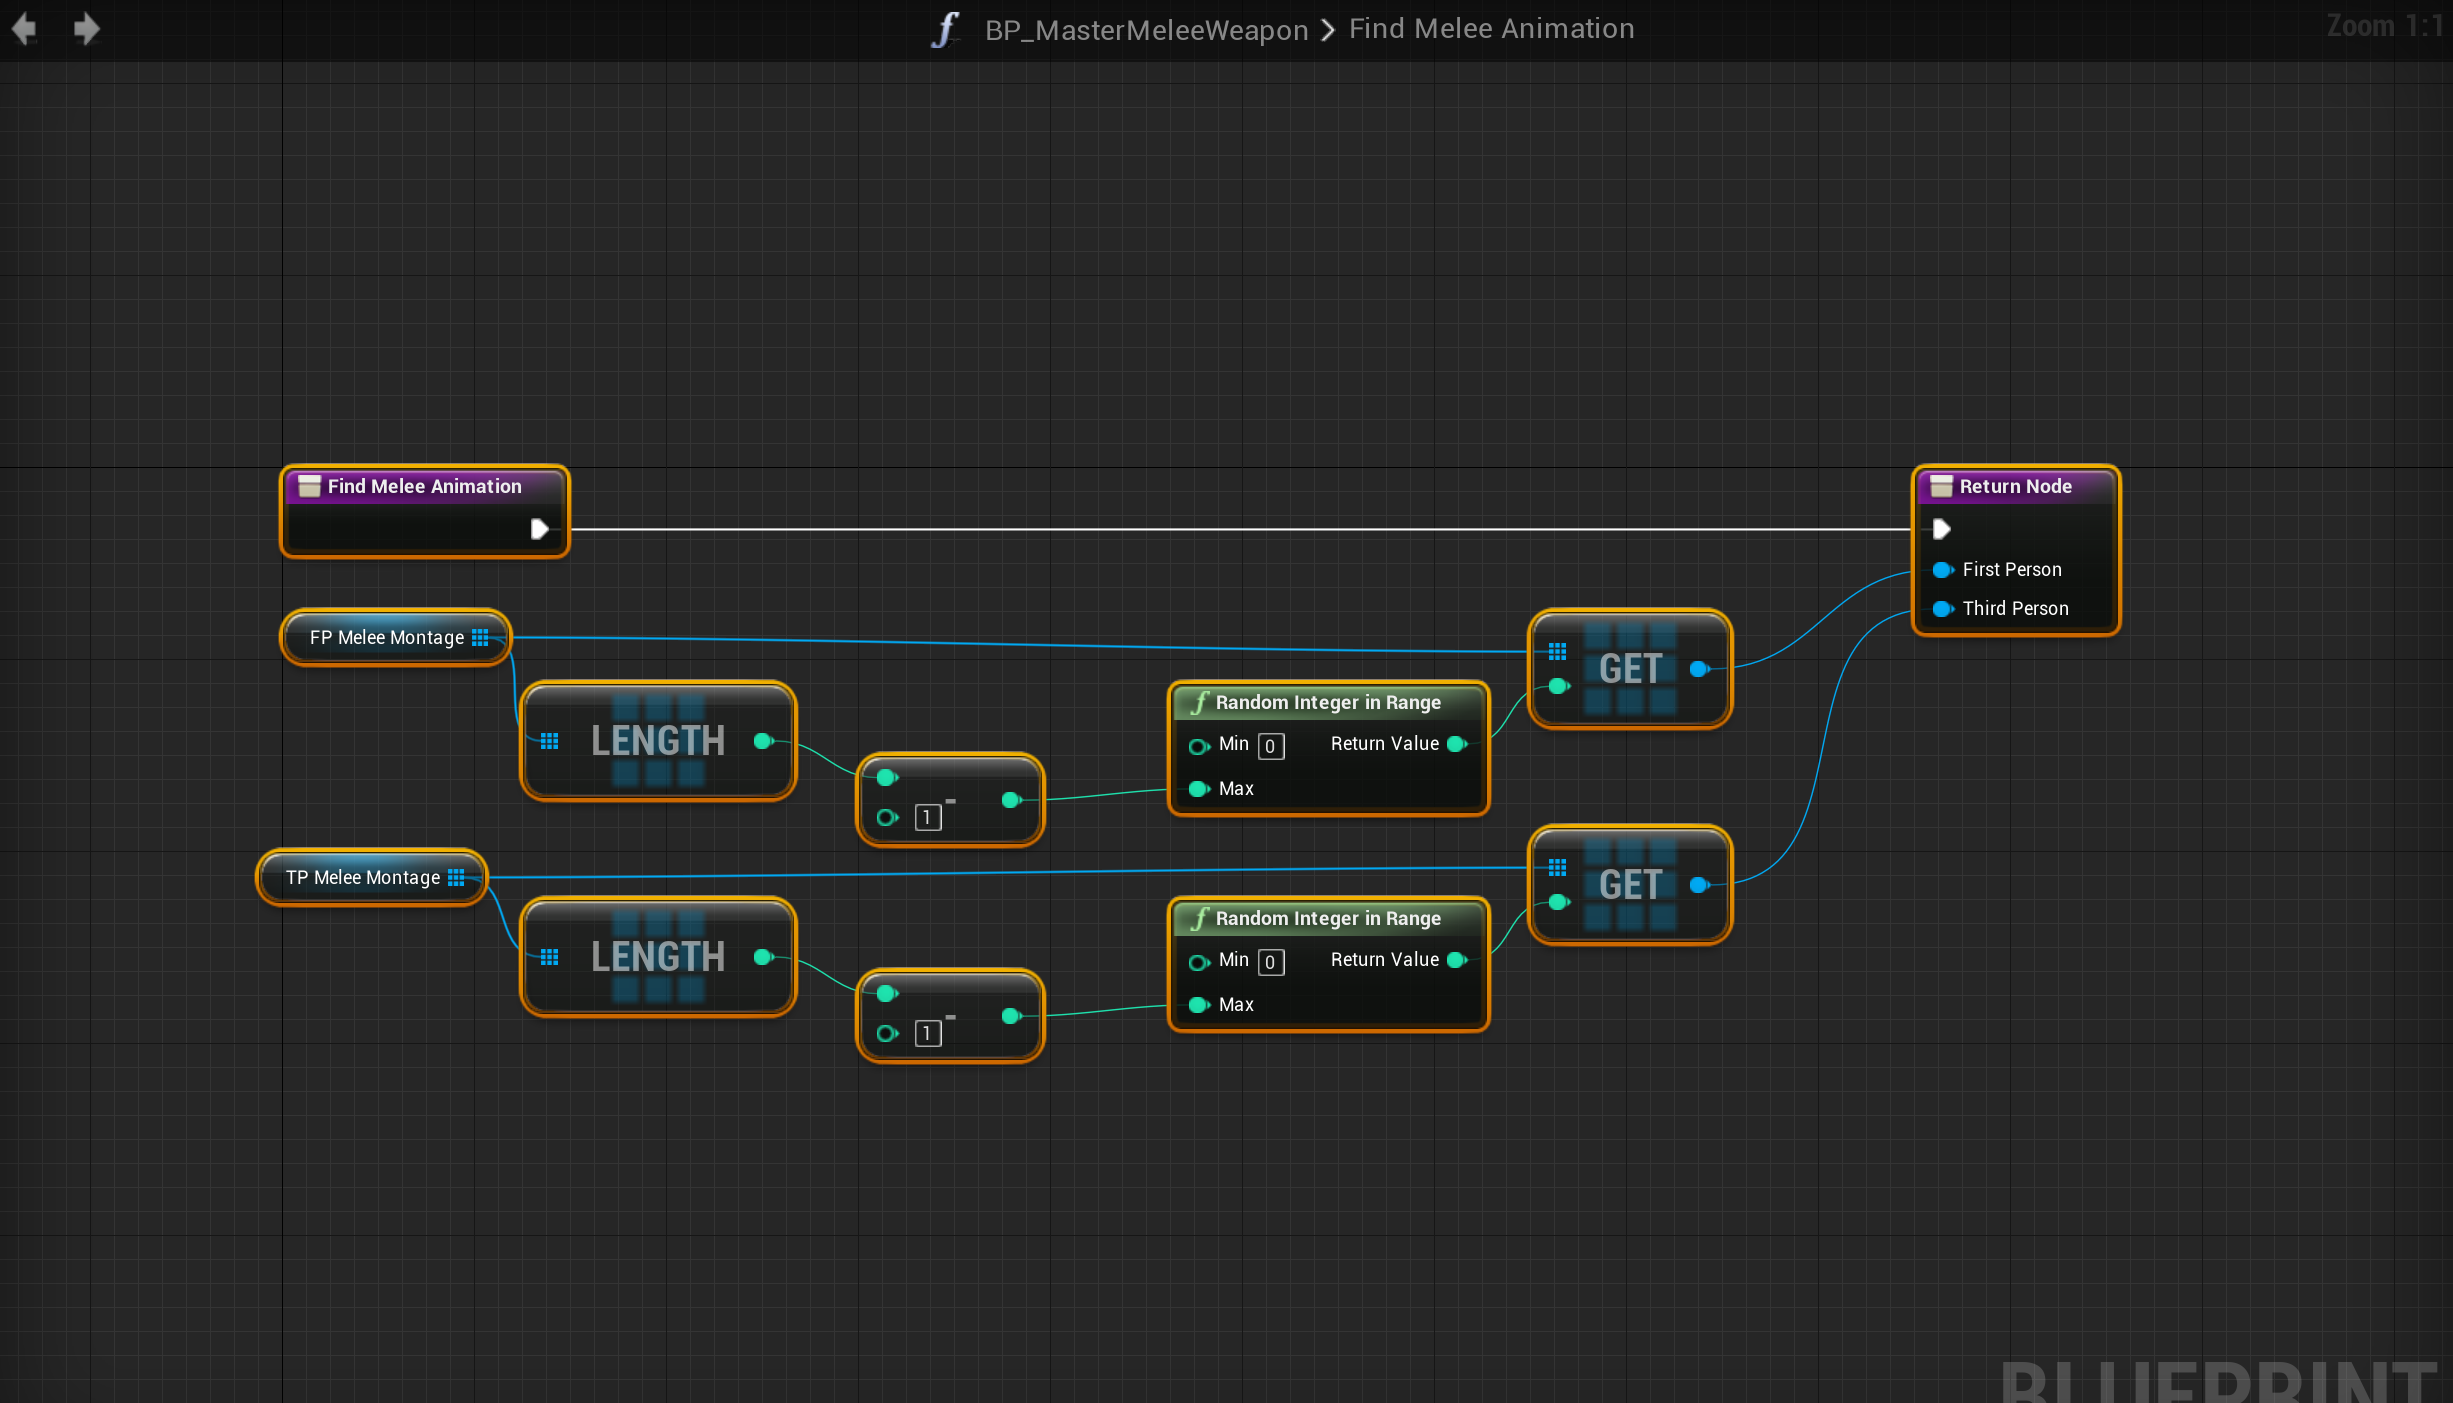Image resolution: width=2453 pixels, height=1403 pixels.
Task: Click Third Person pin on Return Node
Action: point(1942,609)
